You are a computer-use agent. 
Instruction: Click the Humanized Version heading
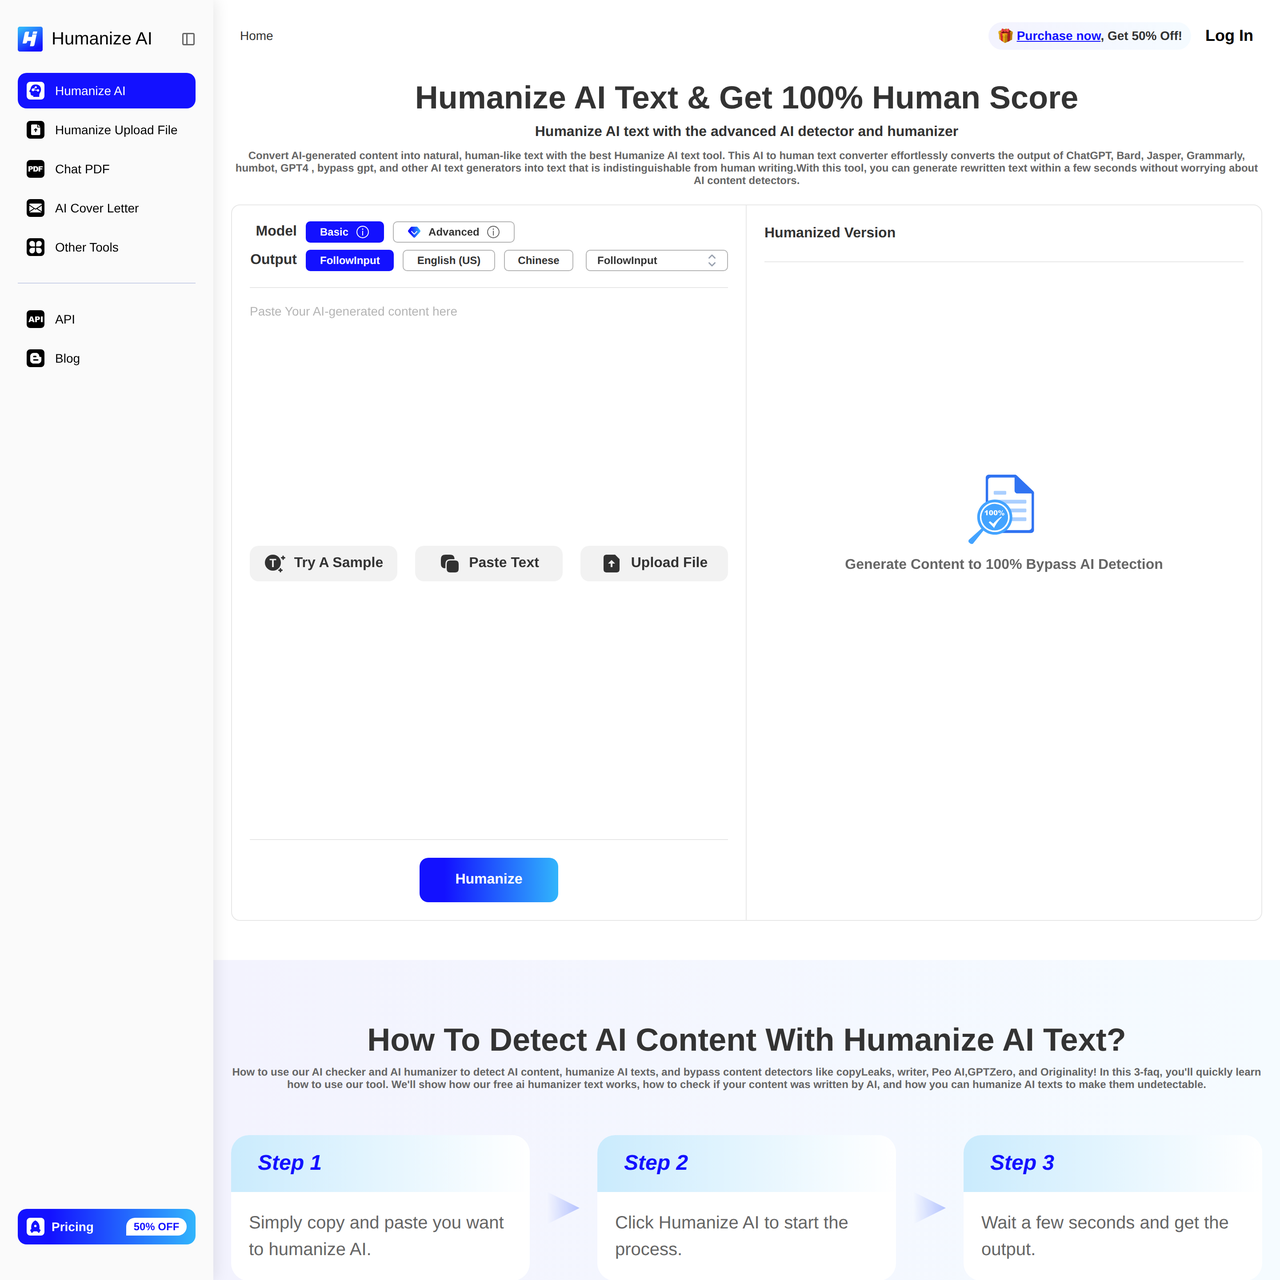pyautogui.click(x=830, y=232)
